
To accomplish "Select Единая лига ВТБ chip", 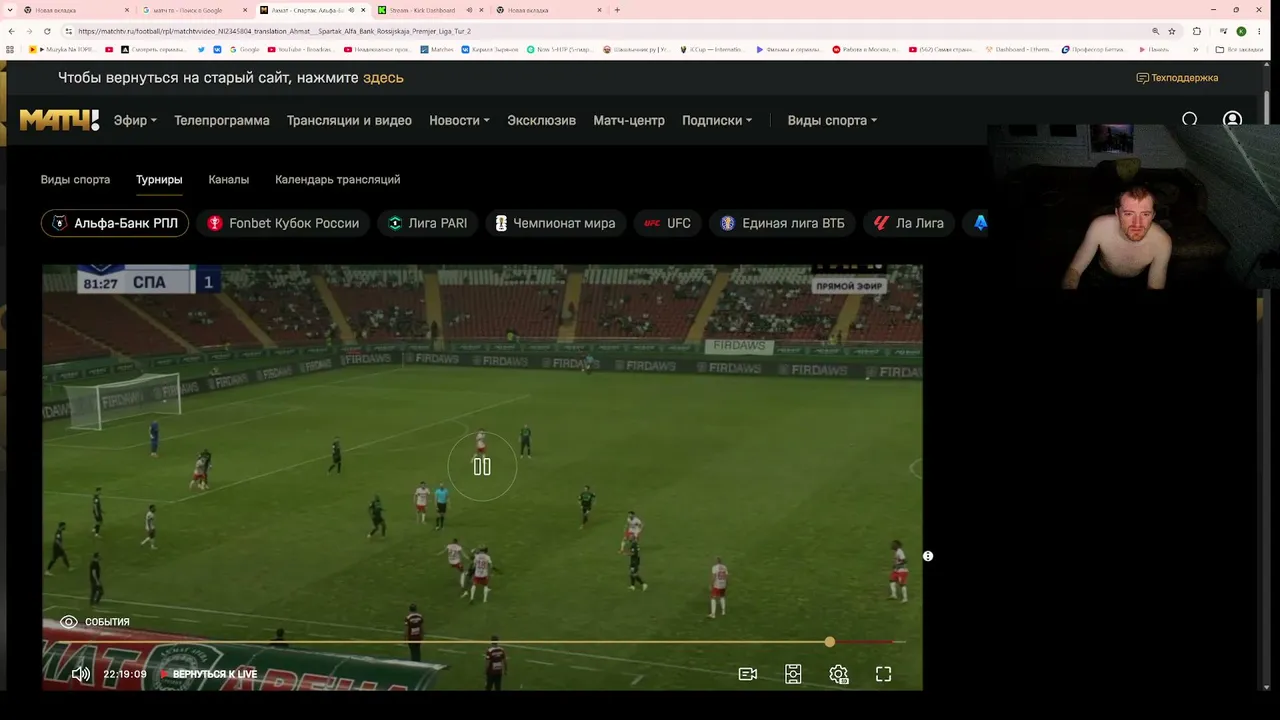I will pos(783,223).
